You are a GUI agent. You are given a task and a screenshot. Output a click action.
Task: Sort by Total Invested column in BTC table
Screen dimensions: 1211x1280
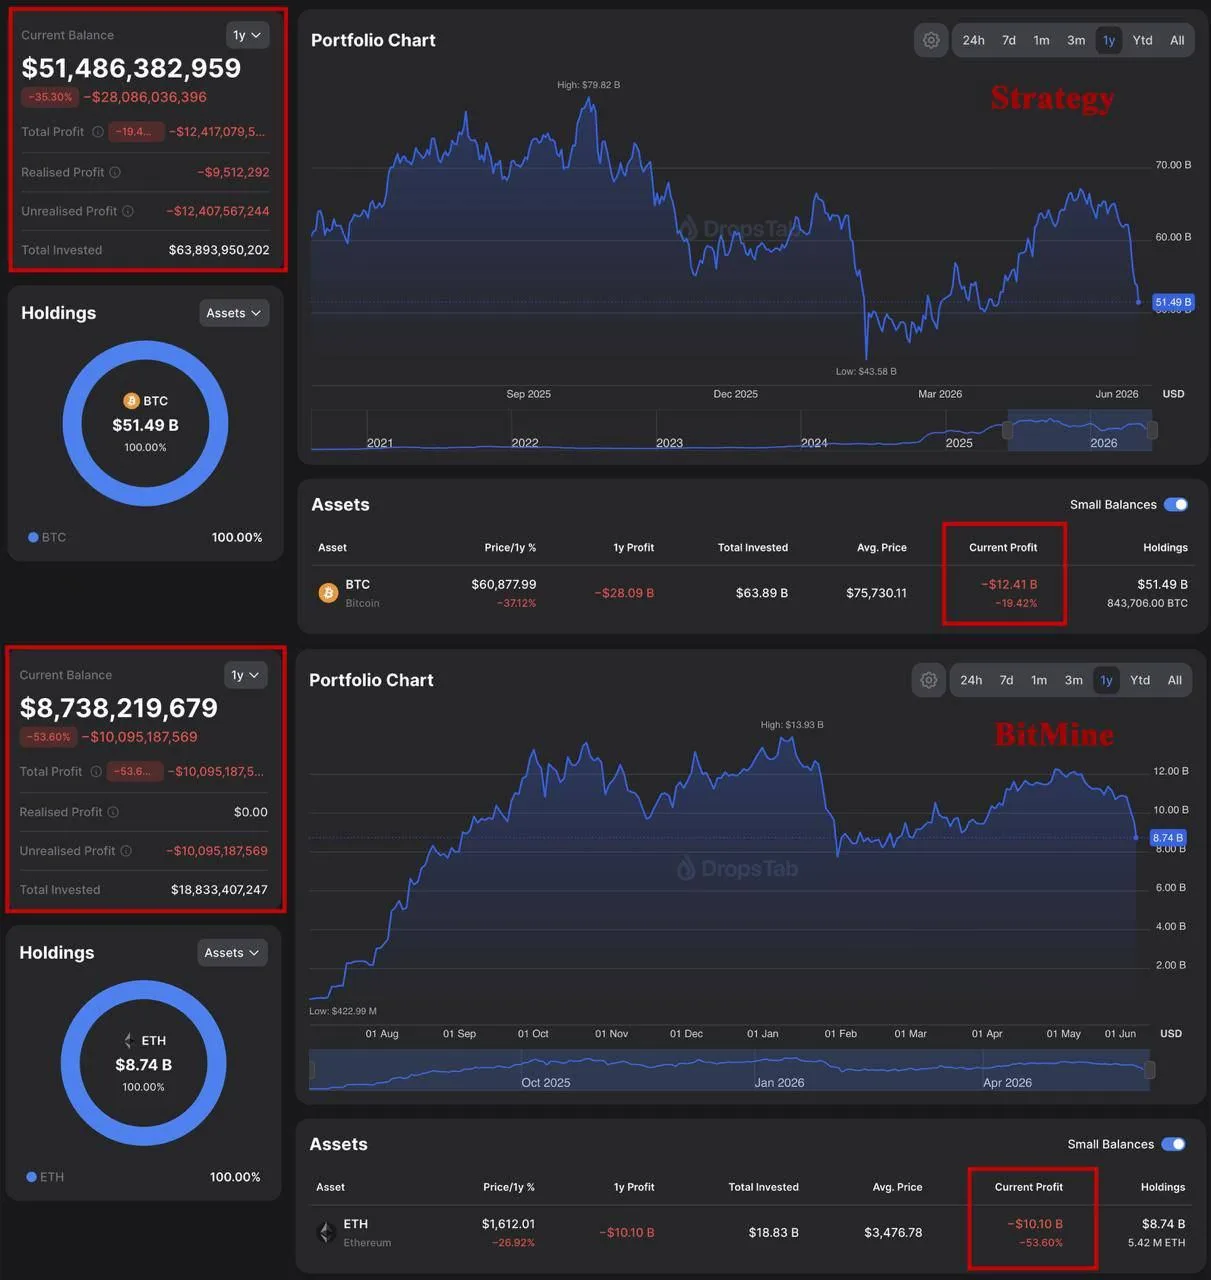(x=753, y=548)
